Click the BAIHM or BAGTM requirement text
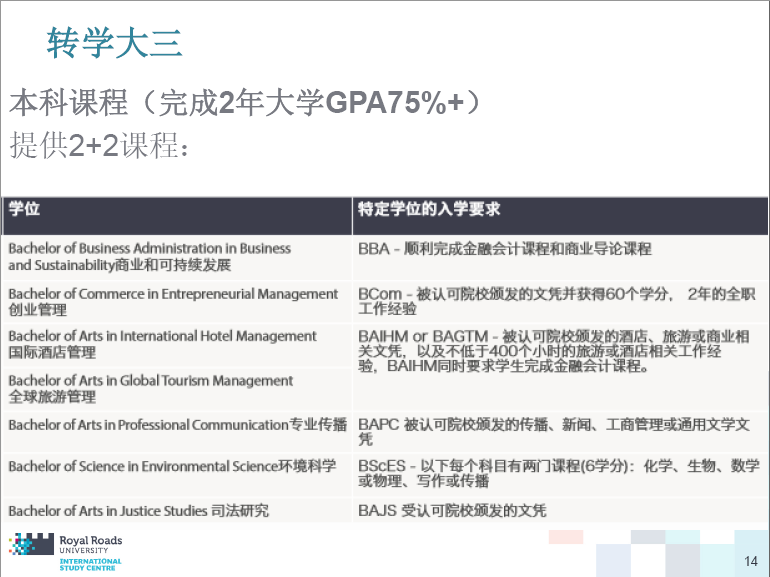770x577 pixels. pos(554,351)
